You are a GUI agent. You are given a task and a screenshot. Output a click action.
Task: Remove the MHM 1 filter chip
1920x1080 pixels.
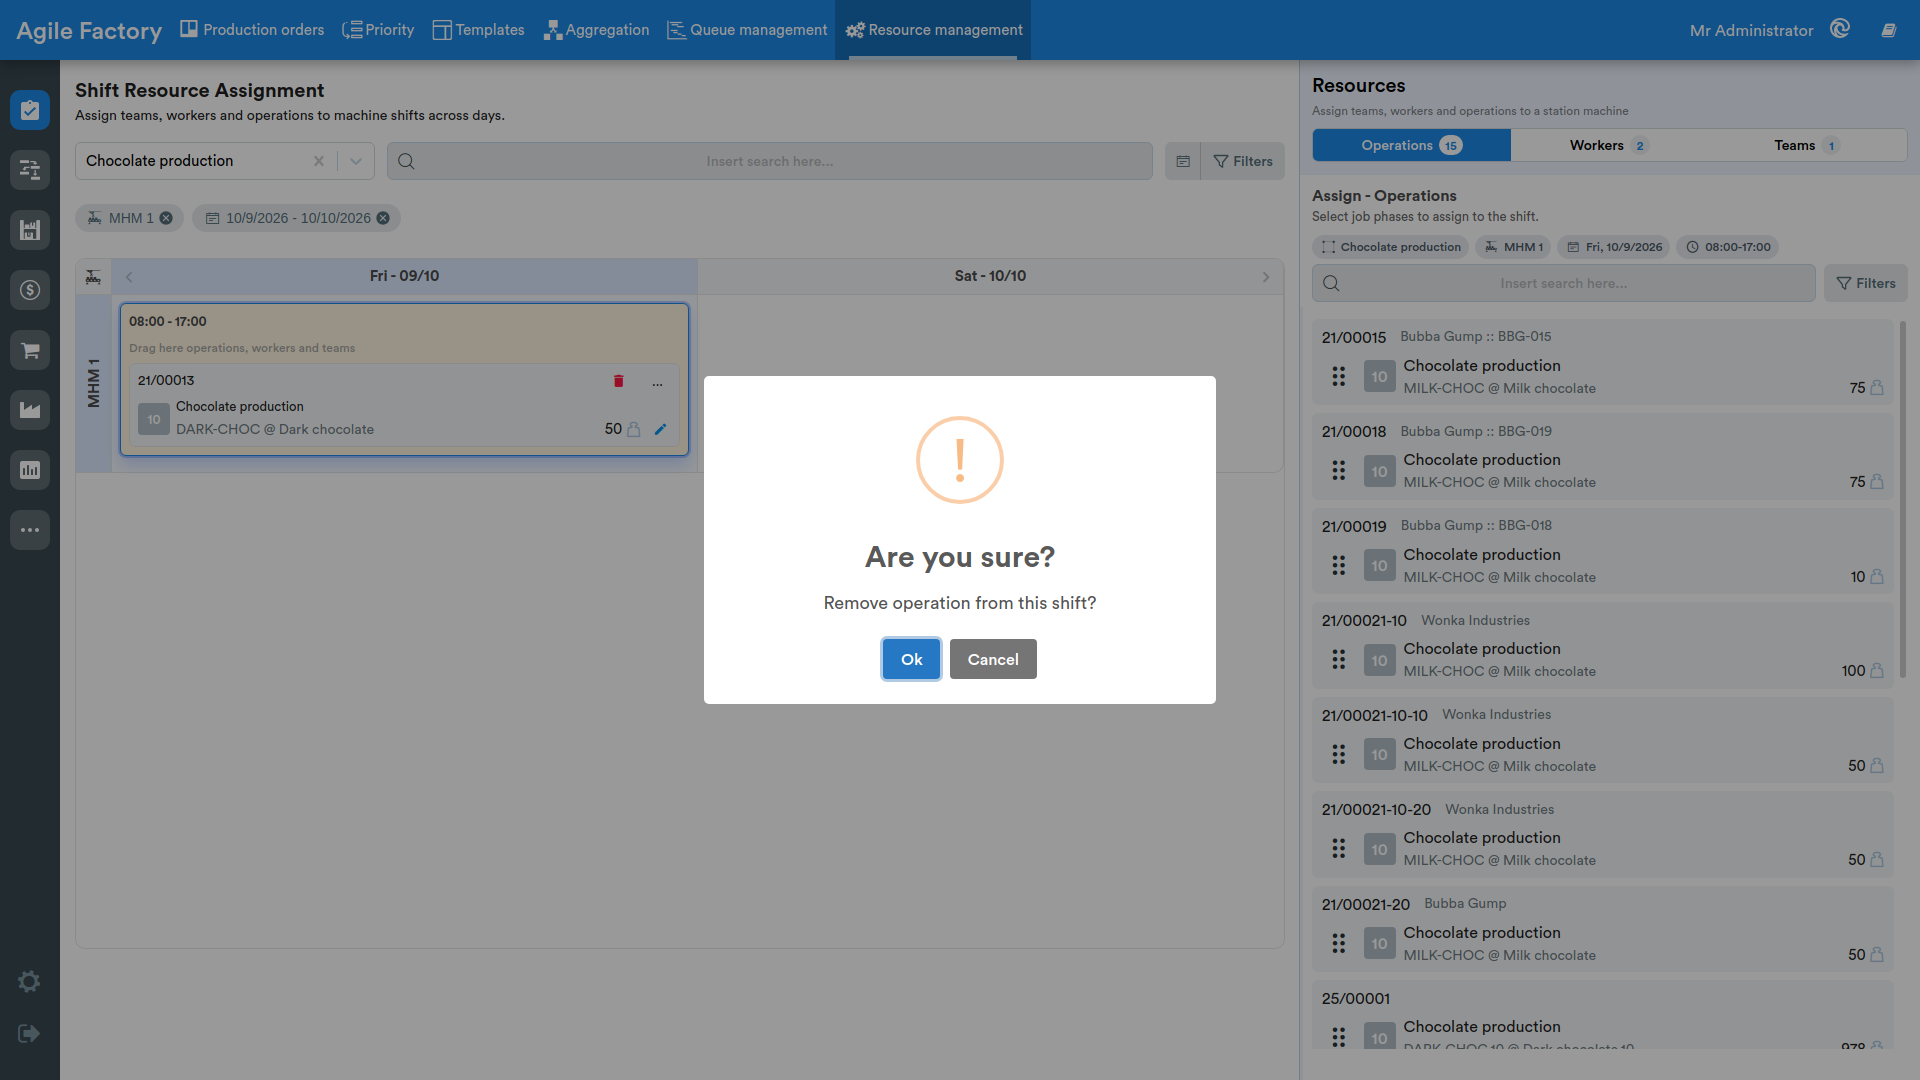click(166, 218)
